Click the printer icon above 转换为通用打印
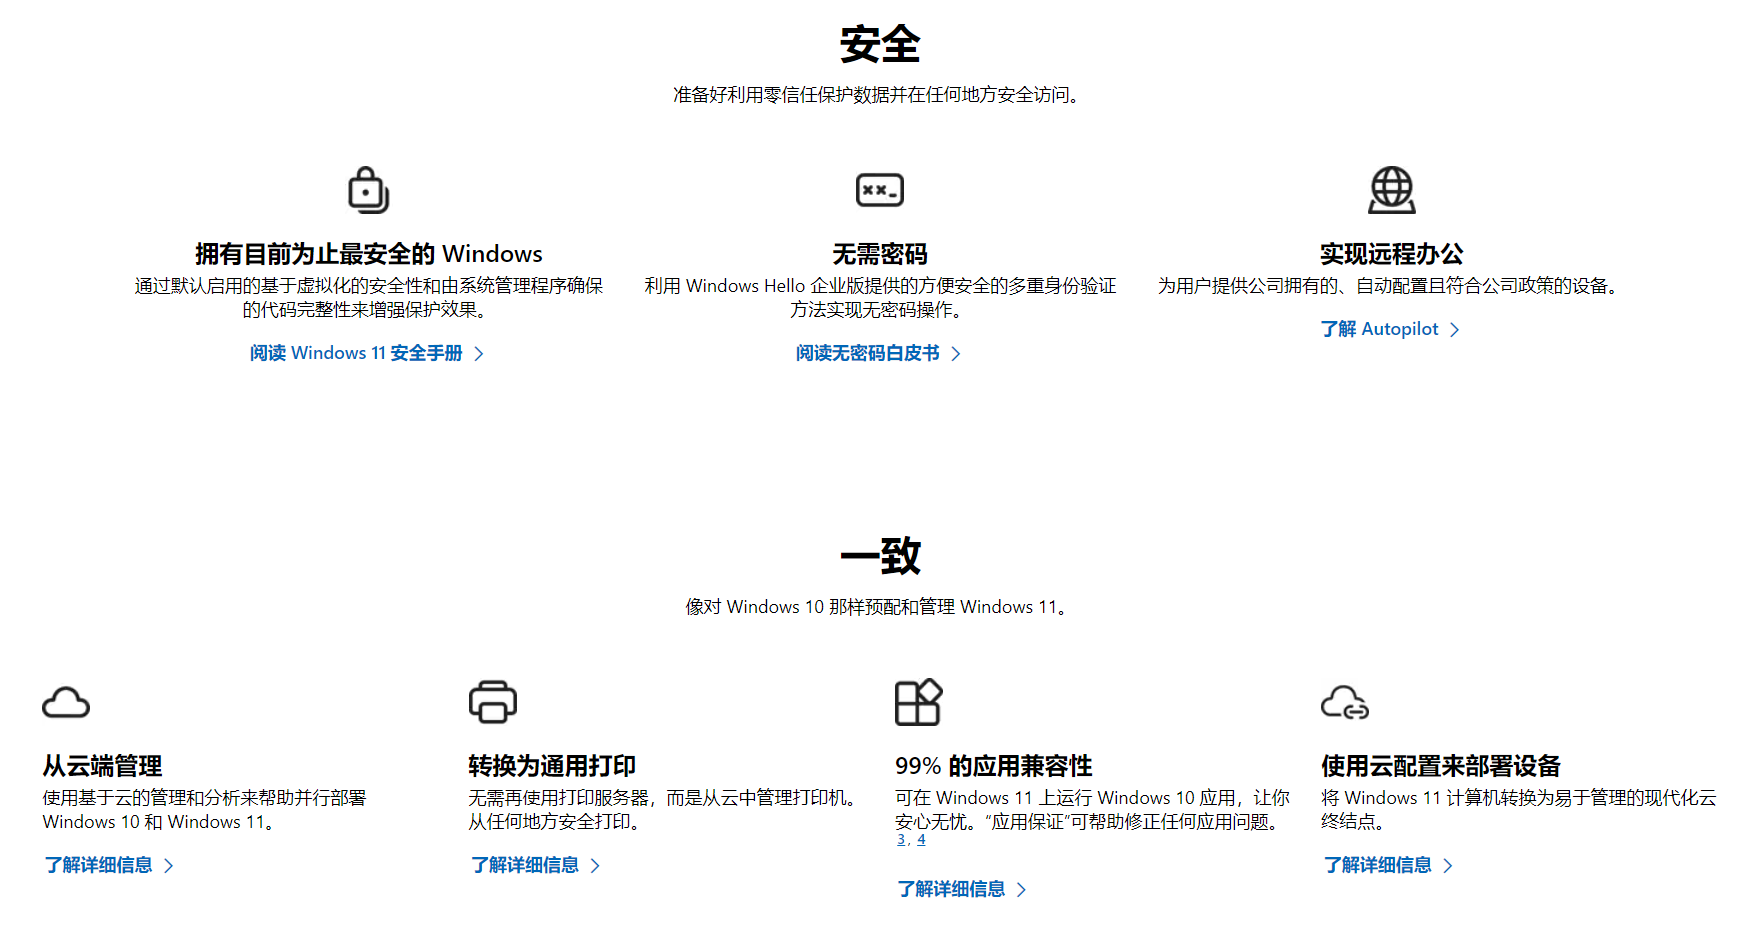The image size is (1750, 950). click(493, 702)
